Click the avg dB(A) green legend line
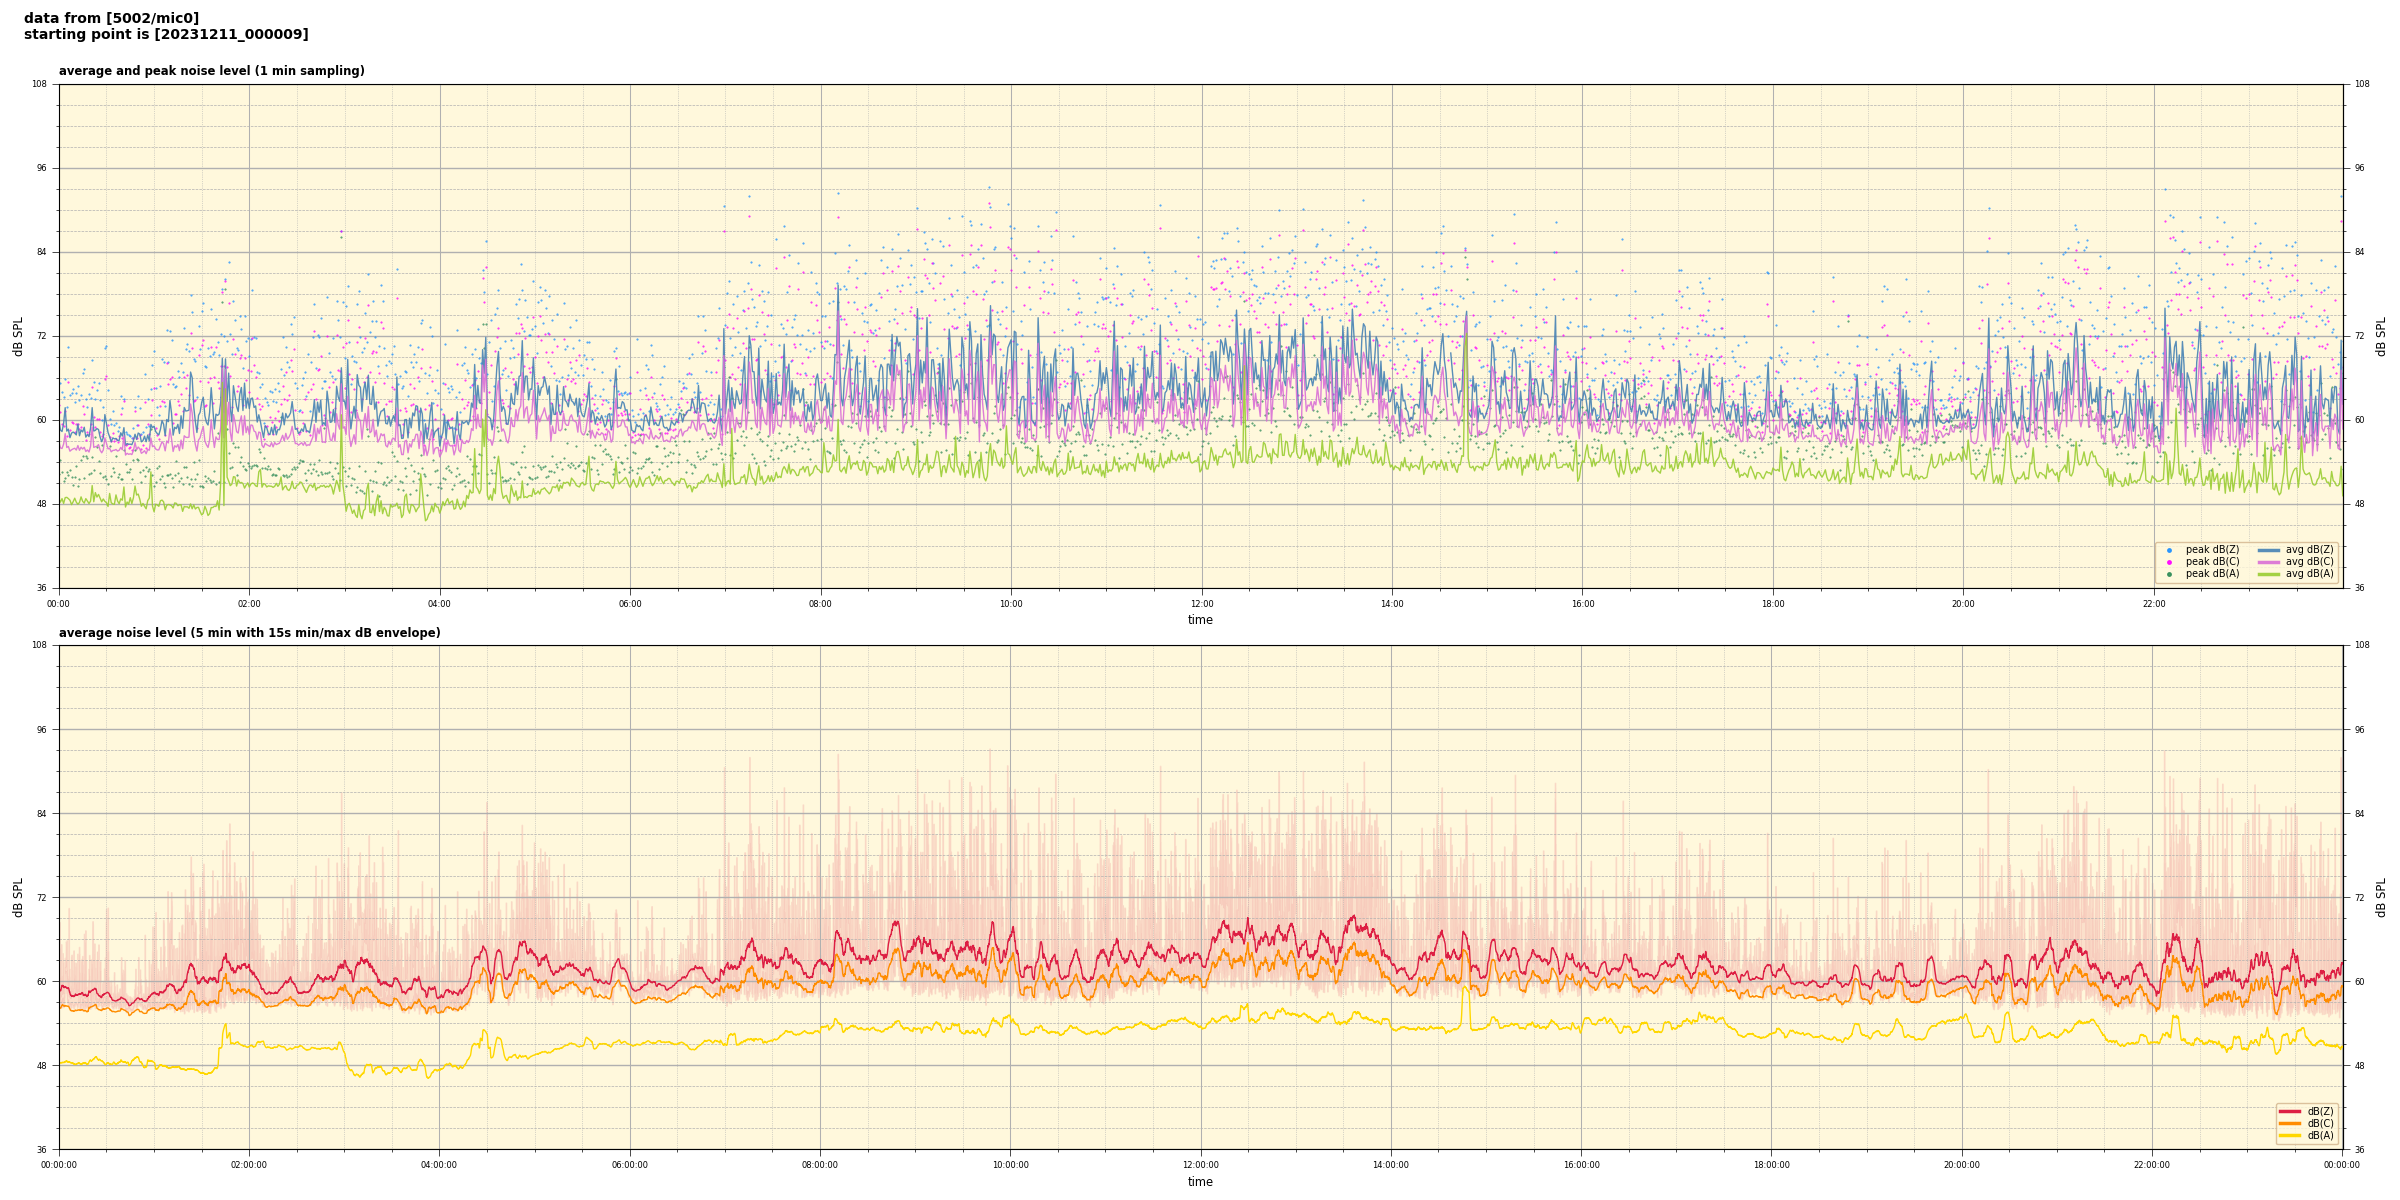2400x1200 pixels. pyautogui.click(x=2269, y=574)
